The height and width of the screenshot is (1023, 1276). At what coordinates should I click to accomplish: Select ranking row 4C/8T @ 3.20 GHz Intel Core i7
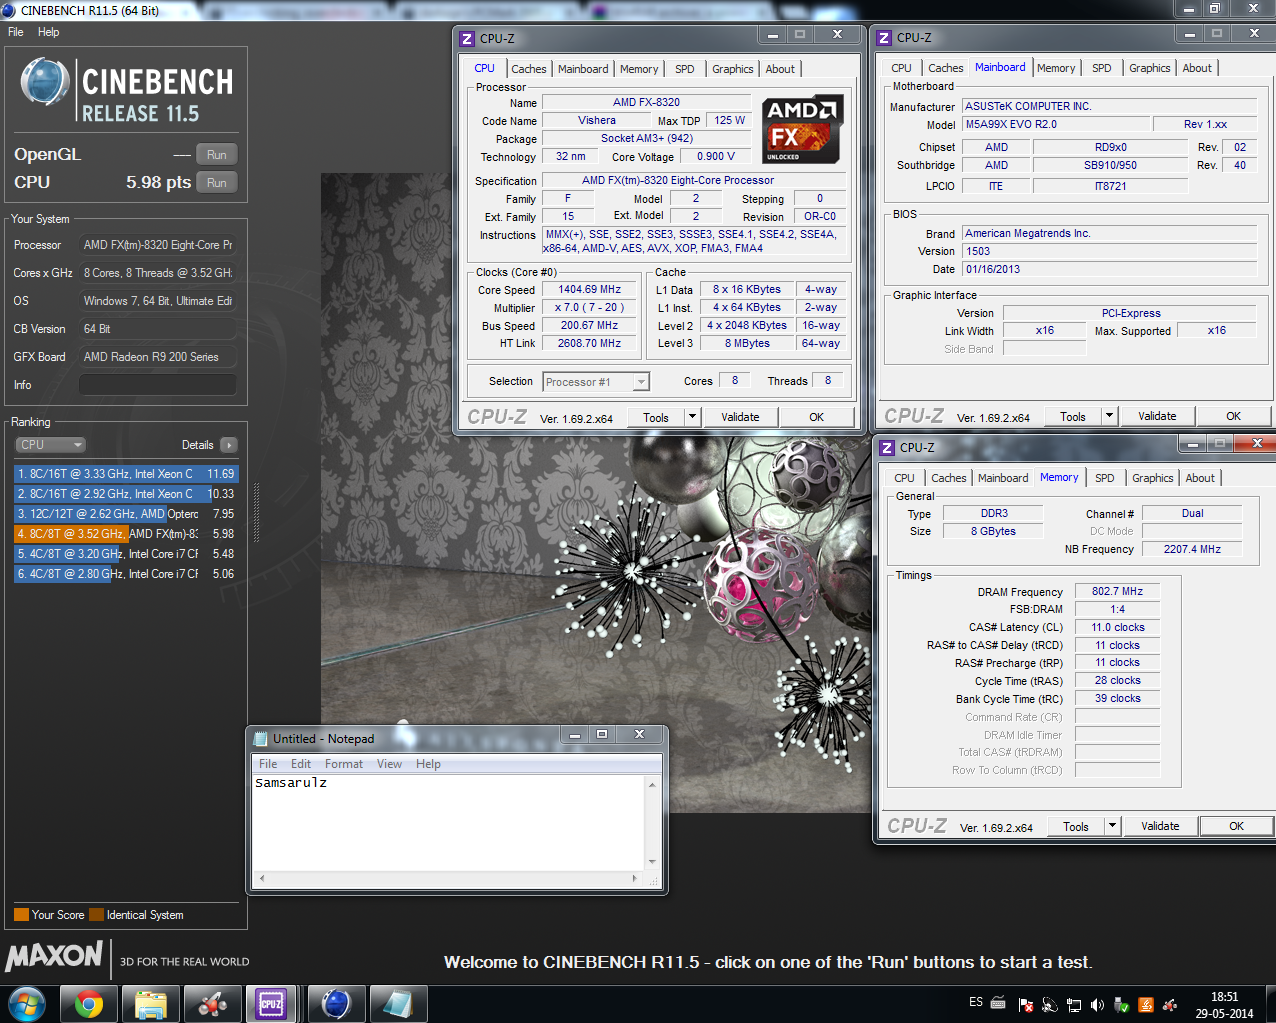click(126, 554)
